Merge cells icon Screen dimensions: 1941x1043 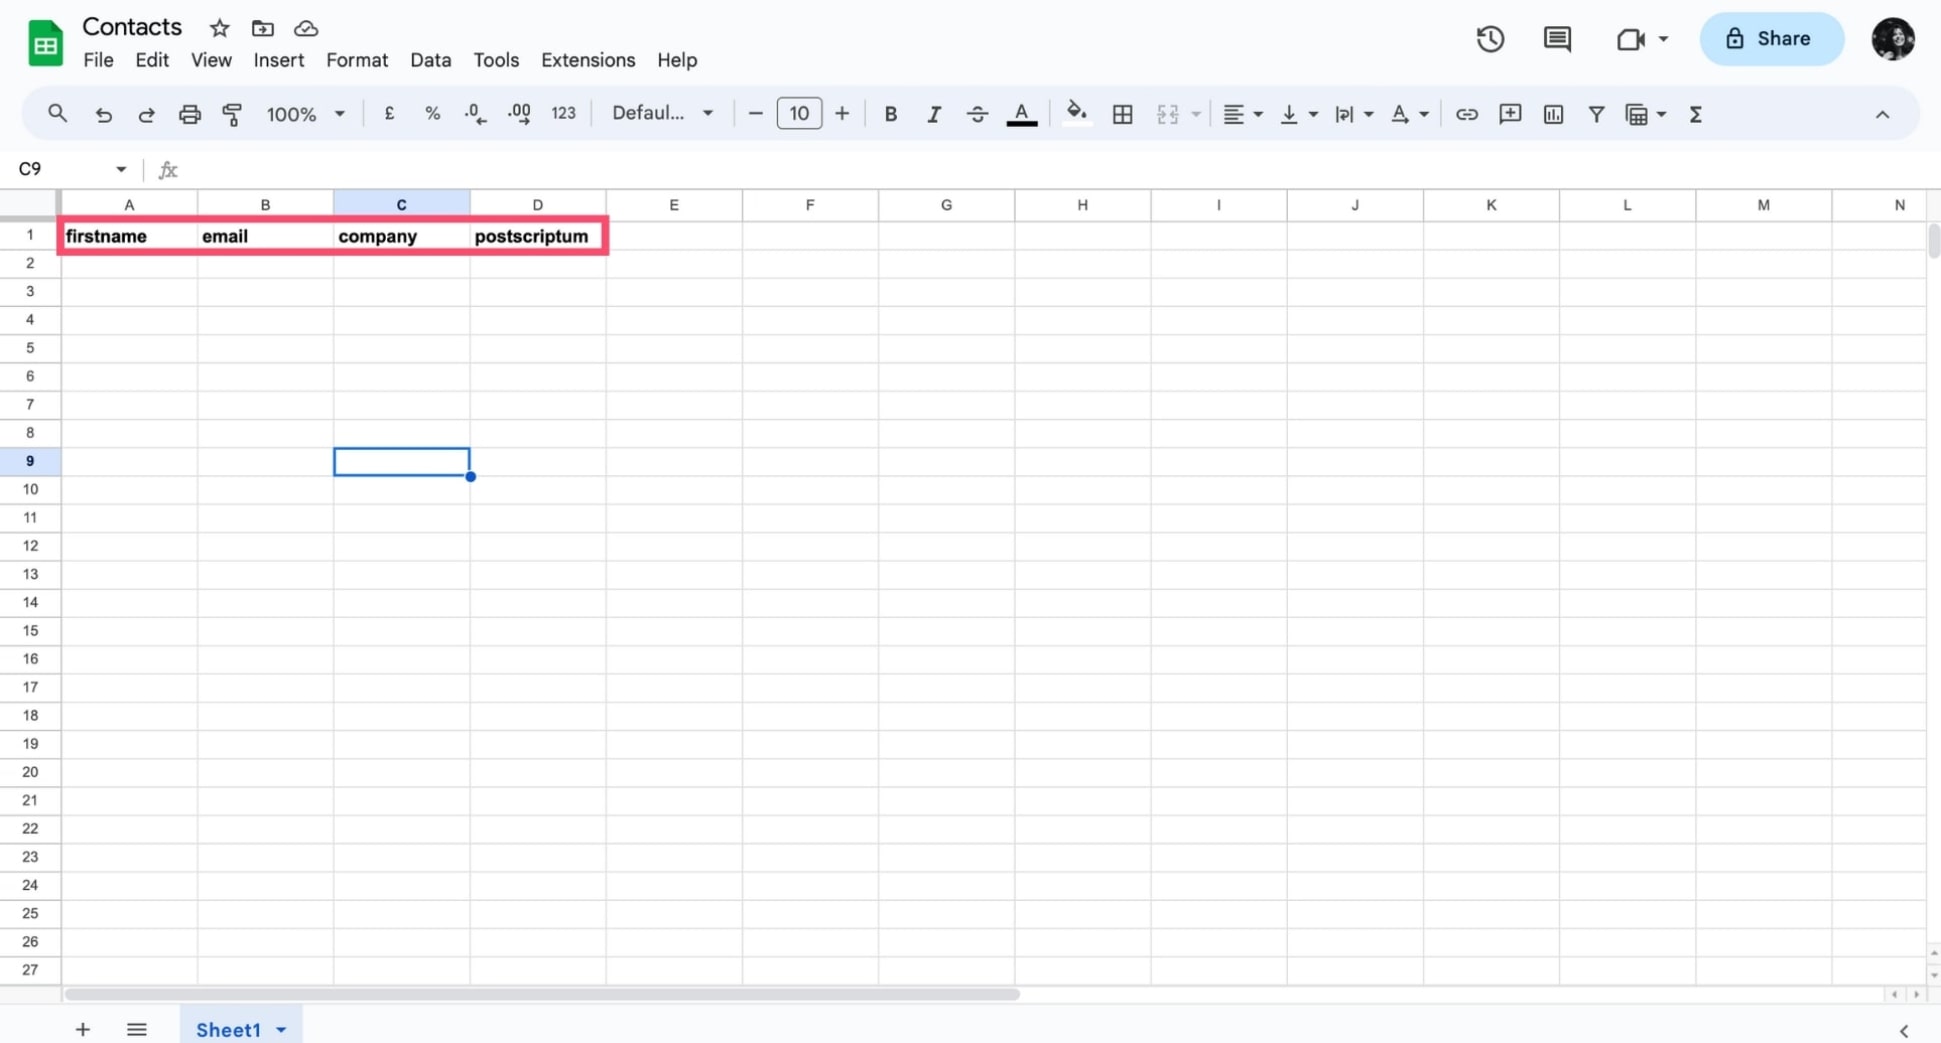click(1167, 114)
